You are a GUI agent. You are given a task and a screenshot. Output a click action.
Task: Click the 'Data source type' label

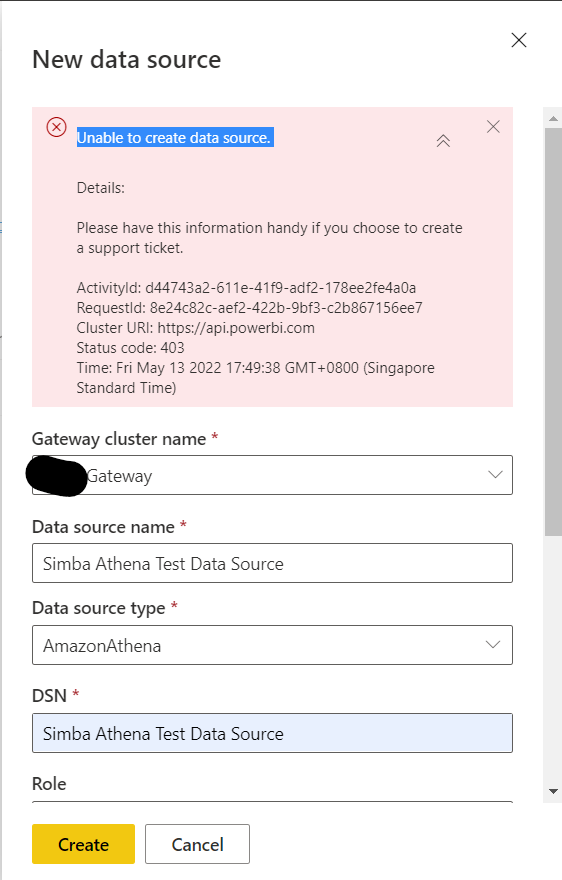click(x=99, y=608)
